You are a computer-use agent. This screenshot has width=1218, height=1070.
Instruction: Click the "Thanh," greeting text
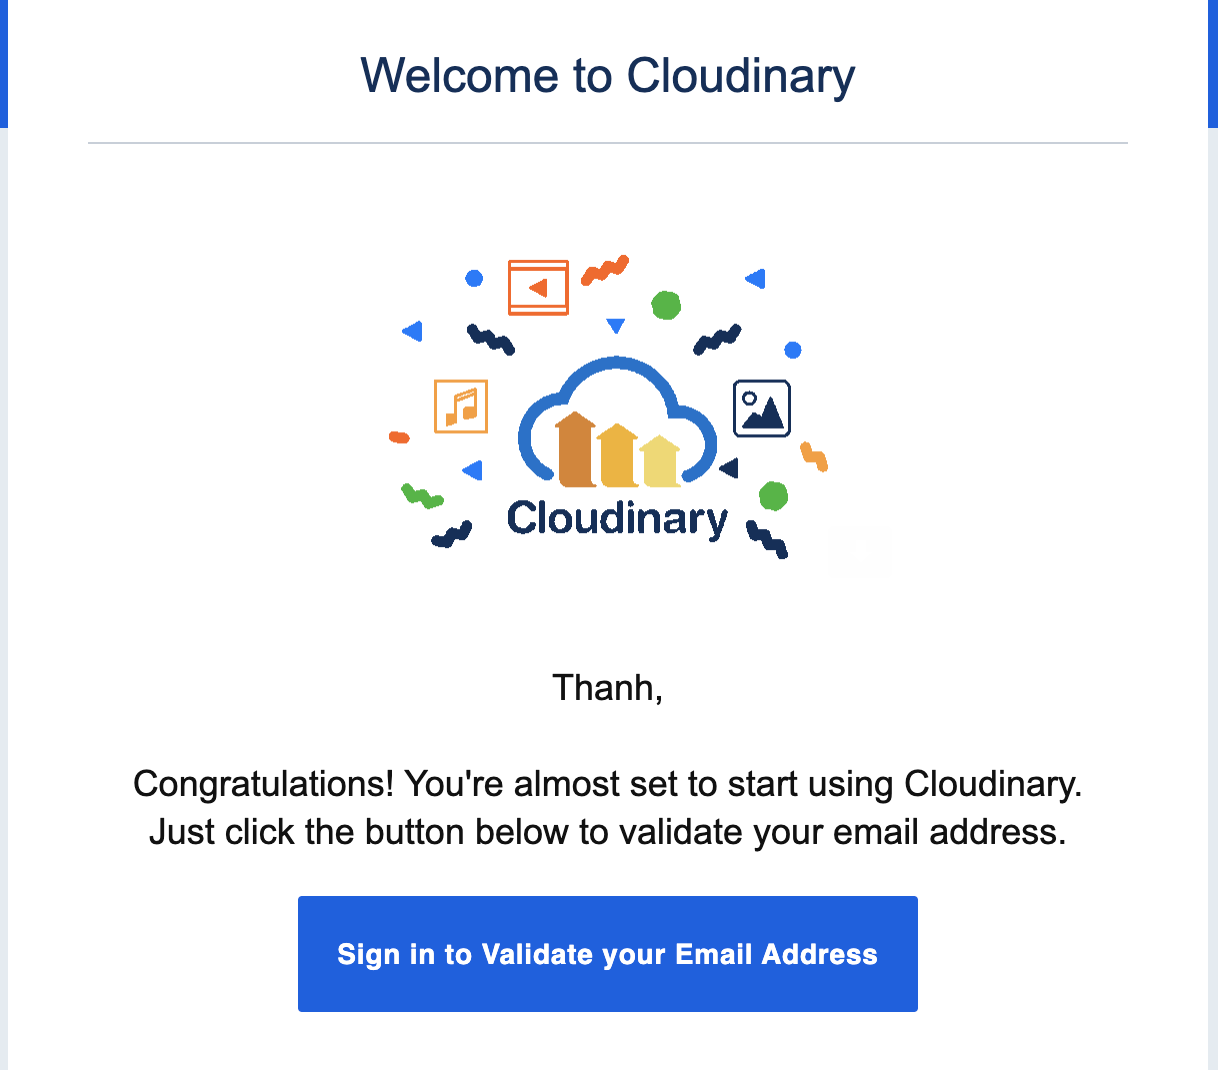pos(608,688)
